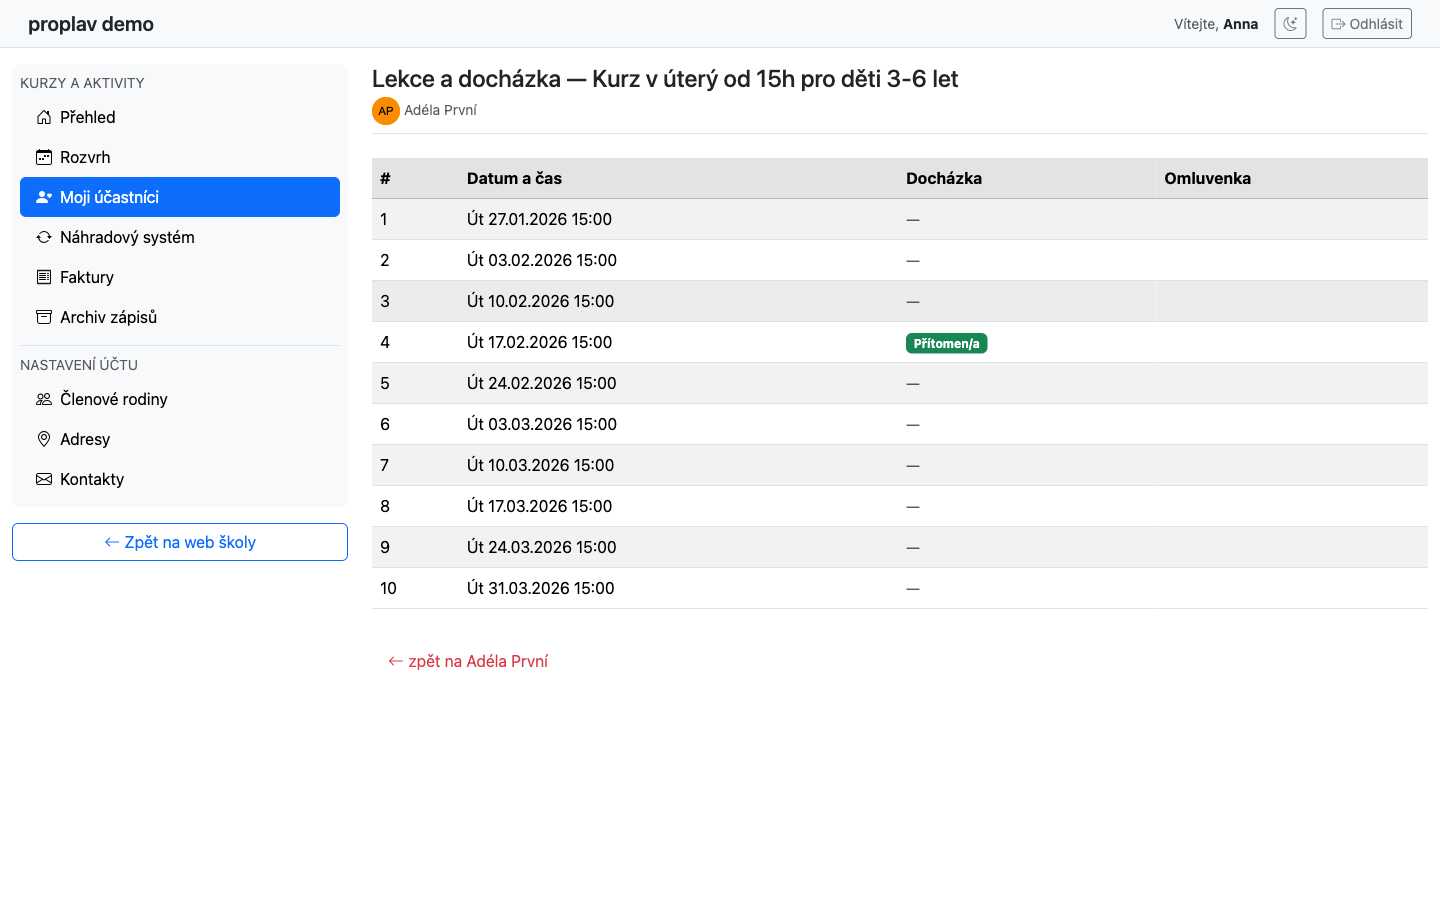Open Rozvrh in the sidebar
This screenshot has height=900, width=1440.
click(180, 157)
